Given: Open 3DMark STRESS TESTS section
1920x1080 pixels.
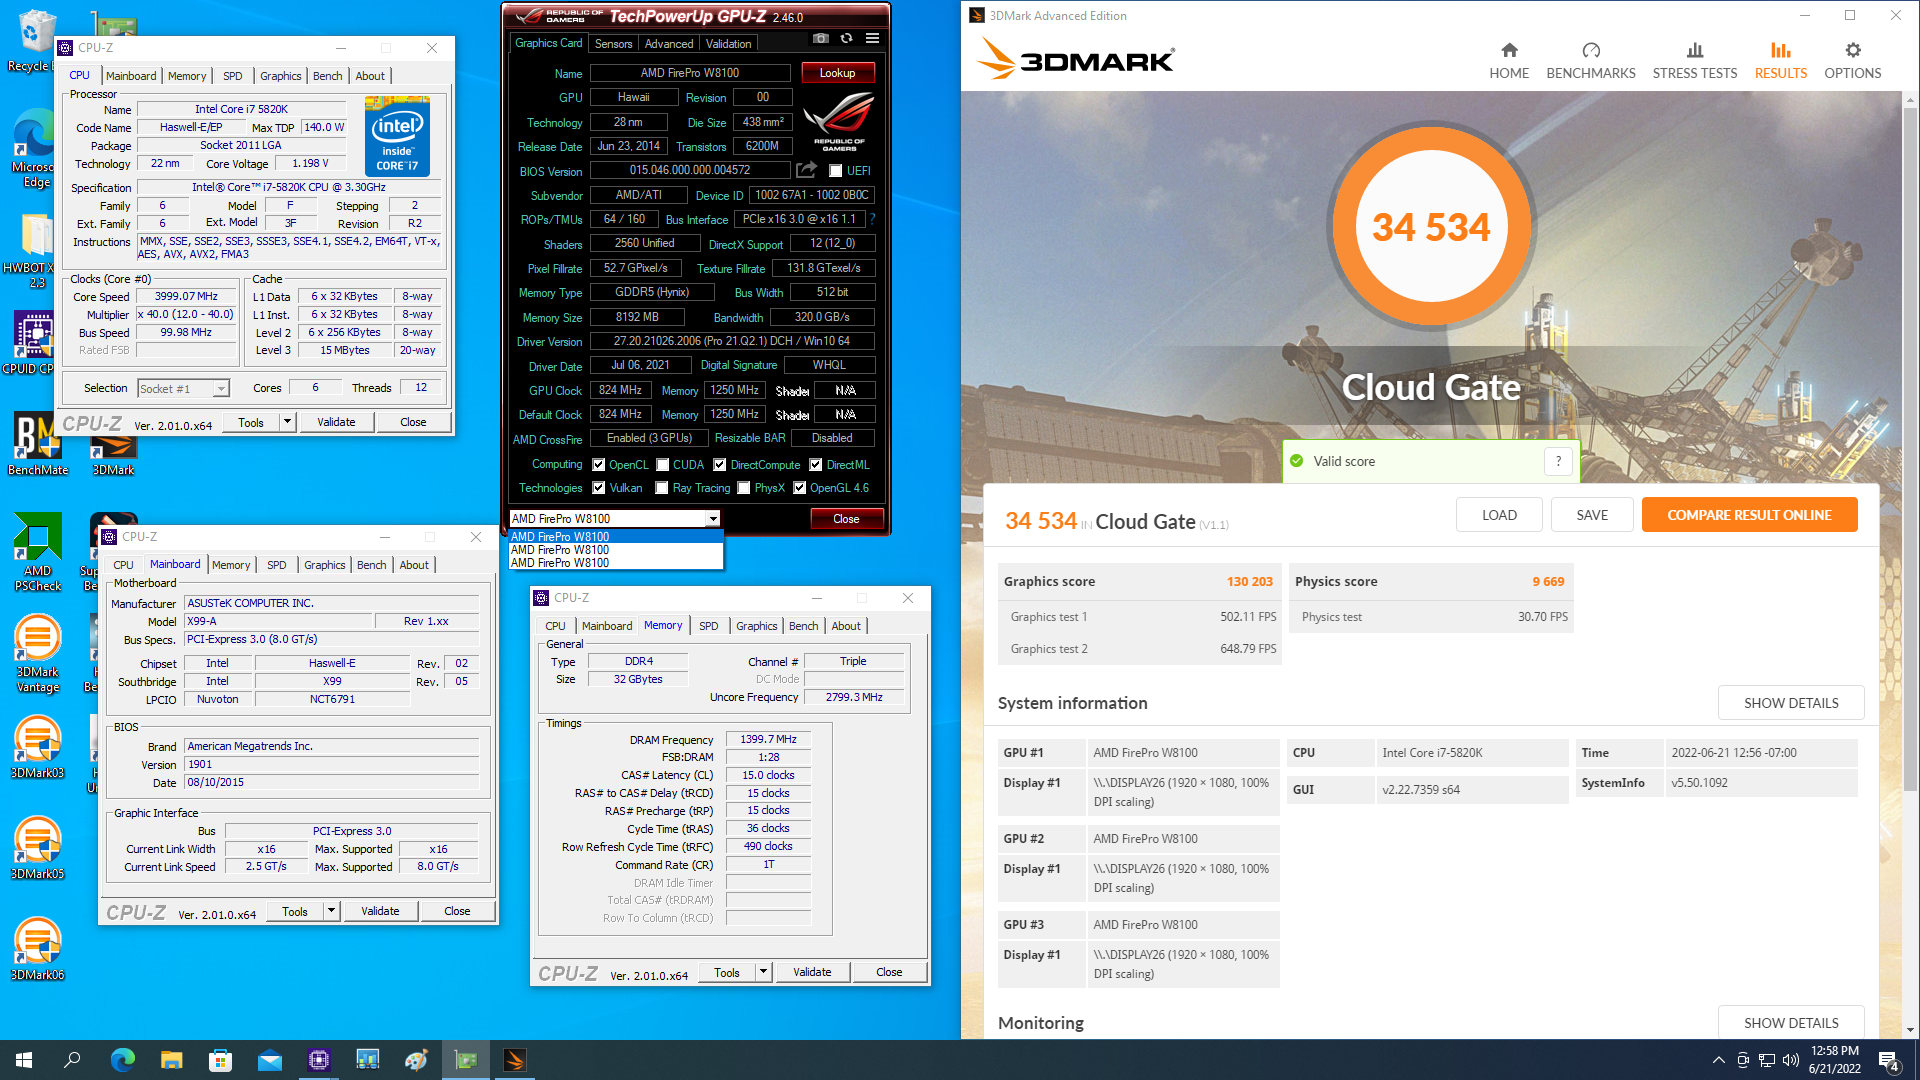Looking at the screenshot, I should (x=1694, y=60).
